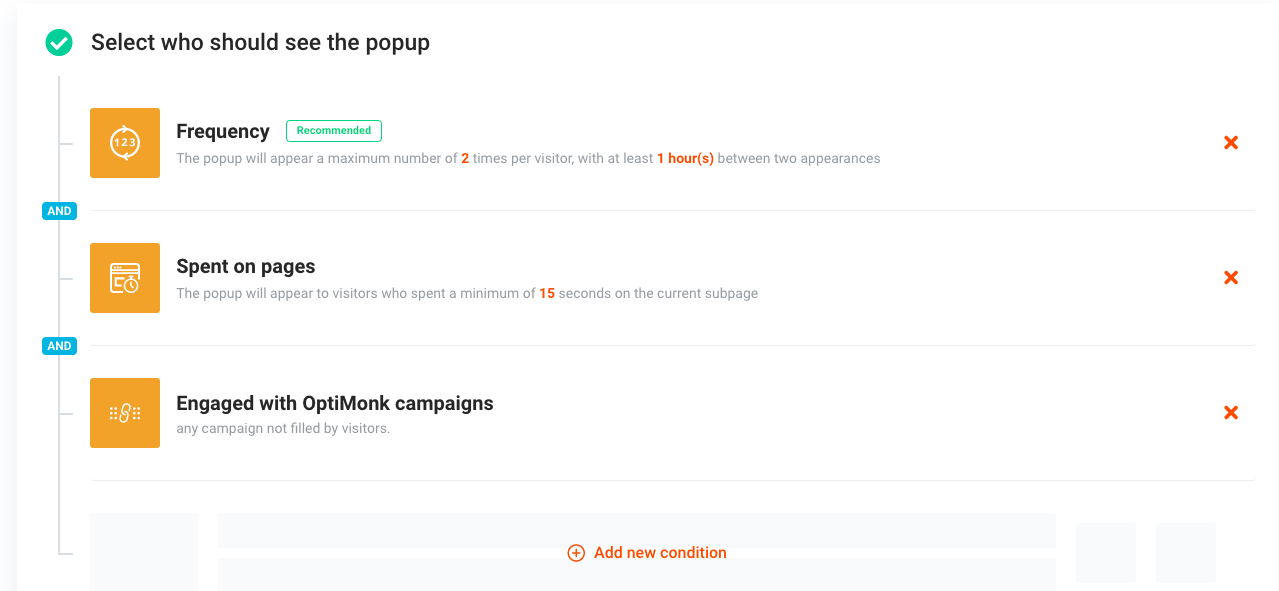This screenshot has height=591, width=1279.
Task: Open the Spent on pages condition settings
Action: click(245, 266)
